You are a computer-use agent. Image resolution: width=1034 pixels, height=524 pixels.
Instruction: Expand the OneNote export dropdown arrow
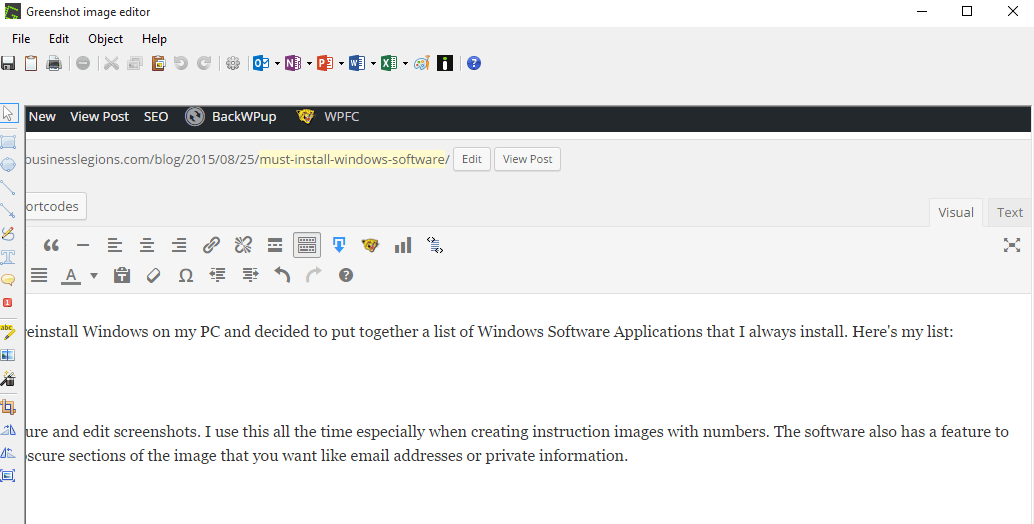coord(309,63)
